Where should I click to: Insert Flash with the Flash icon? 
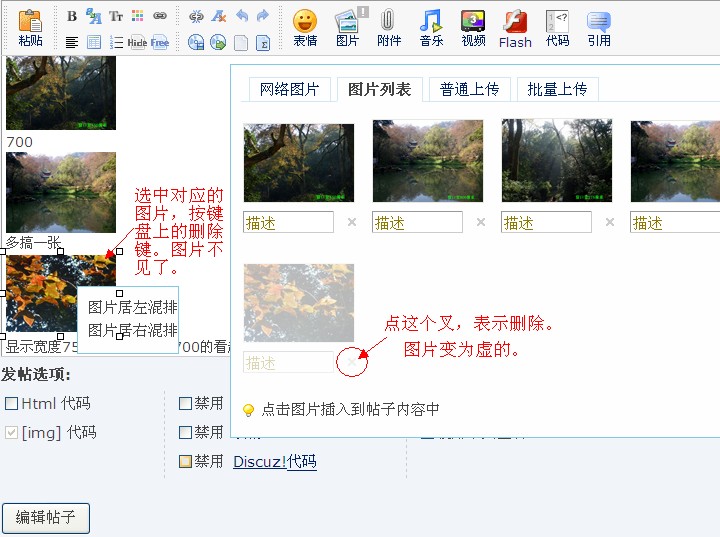(515, 27)
